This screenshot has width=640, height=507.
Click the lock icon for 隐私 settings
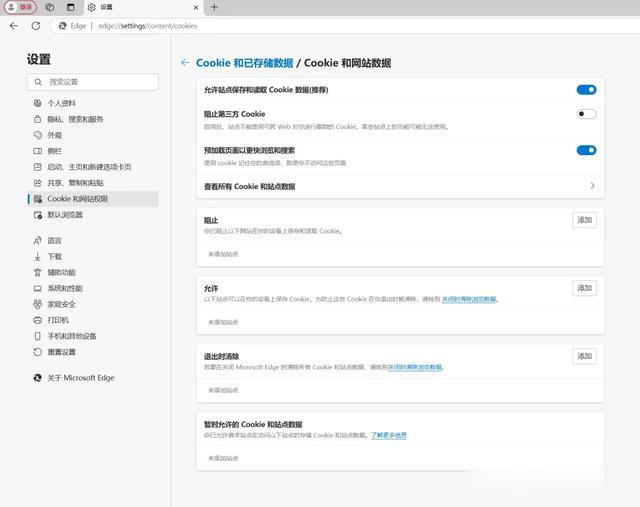coord(38,119)
